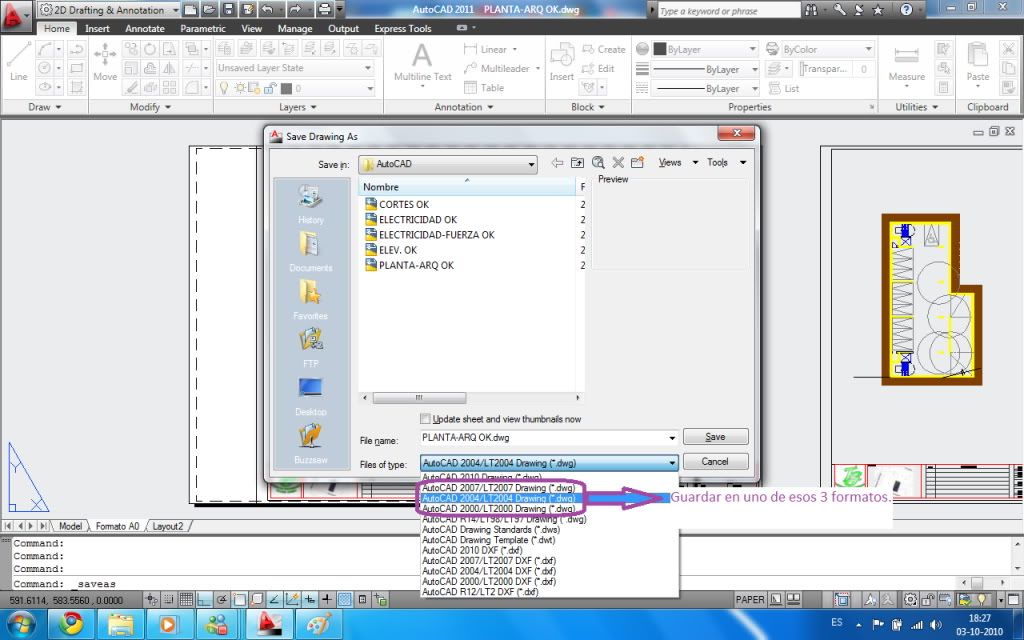Select AutoCAD 2000/LT2000 Drawing (*.dwg) option
This screenshot has width=1024, height=640.
498,509
